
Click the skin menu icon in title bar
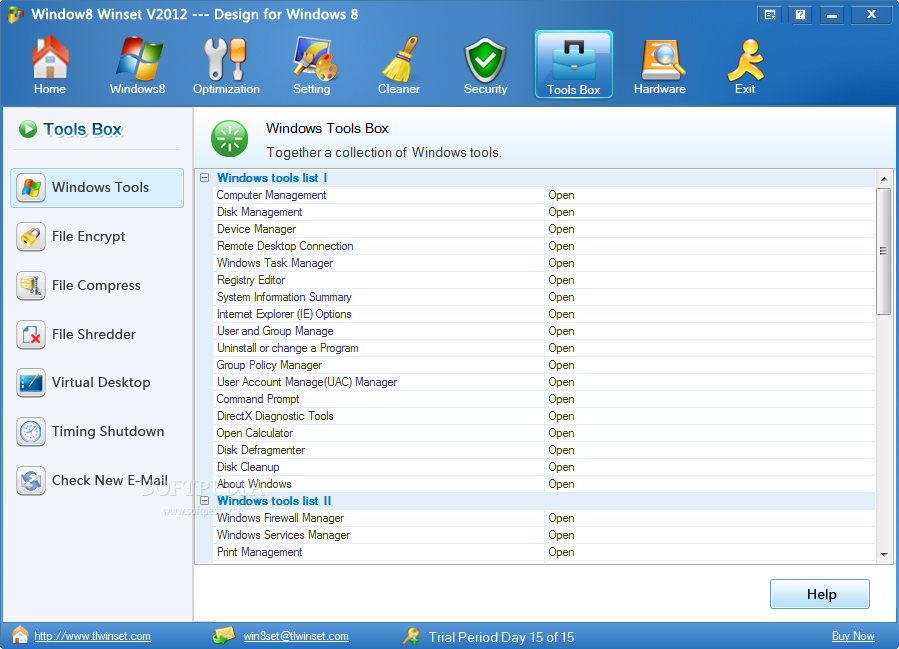(x=770, y=15)
